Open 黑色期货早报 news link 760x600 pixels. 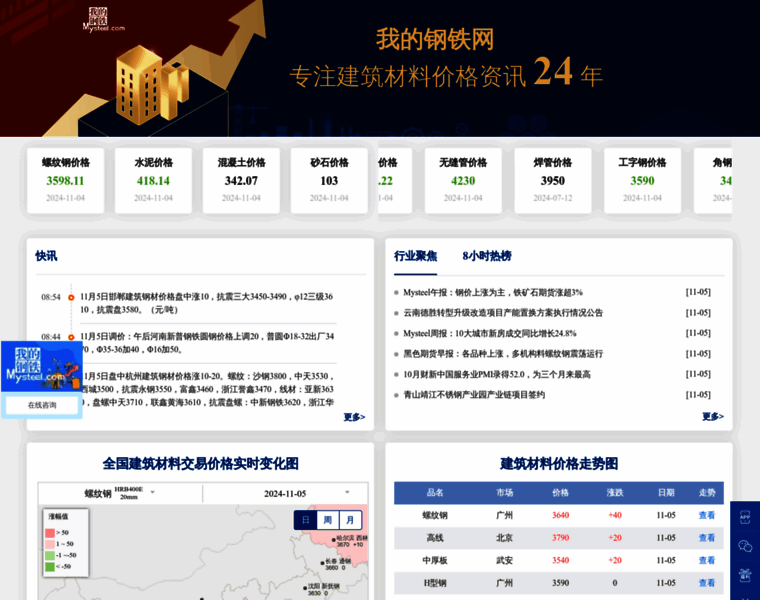(503, 354)
